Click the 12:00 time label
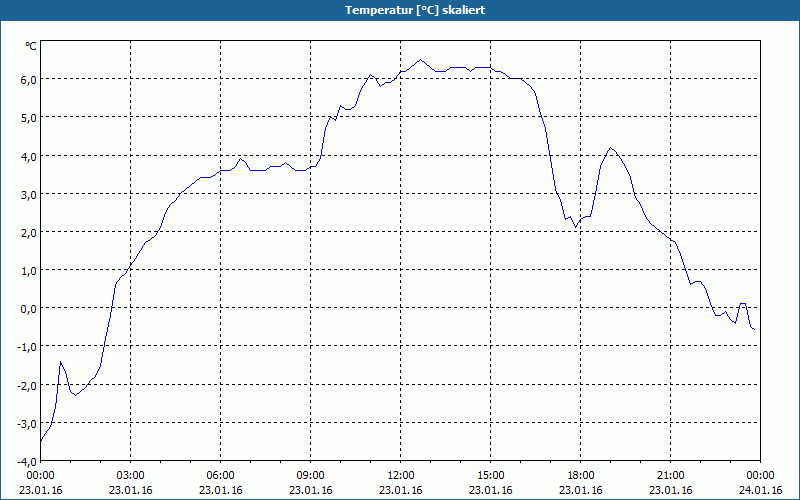 401,476
